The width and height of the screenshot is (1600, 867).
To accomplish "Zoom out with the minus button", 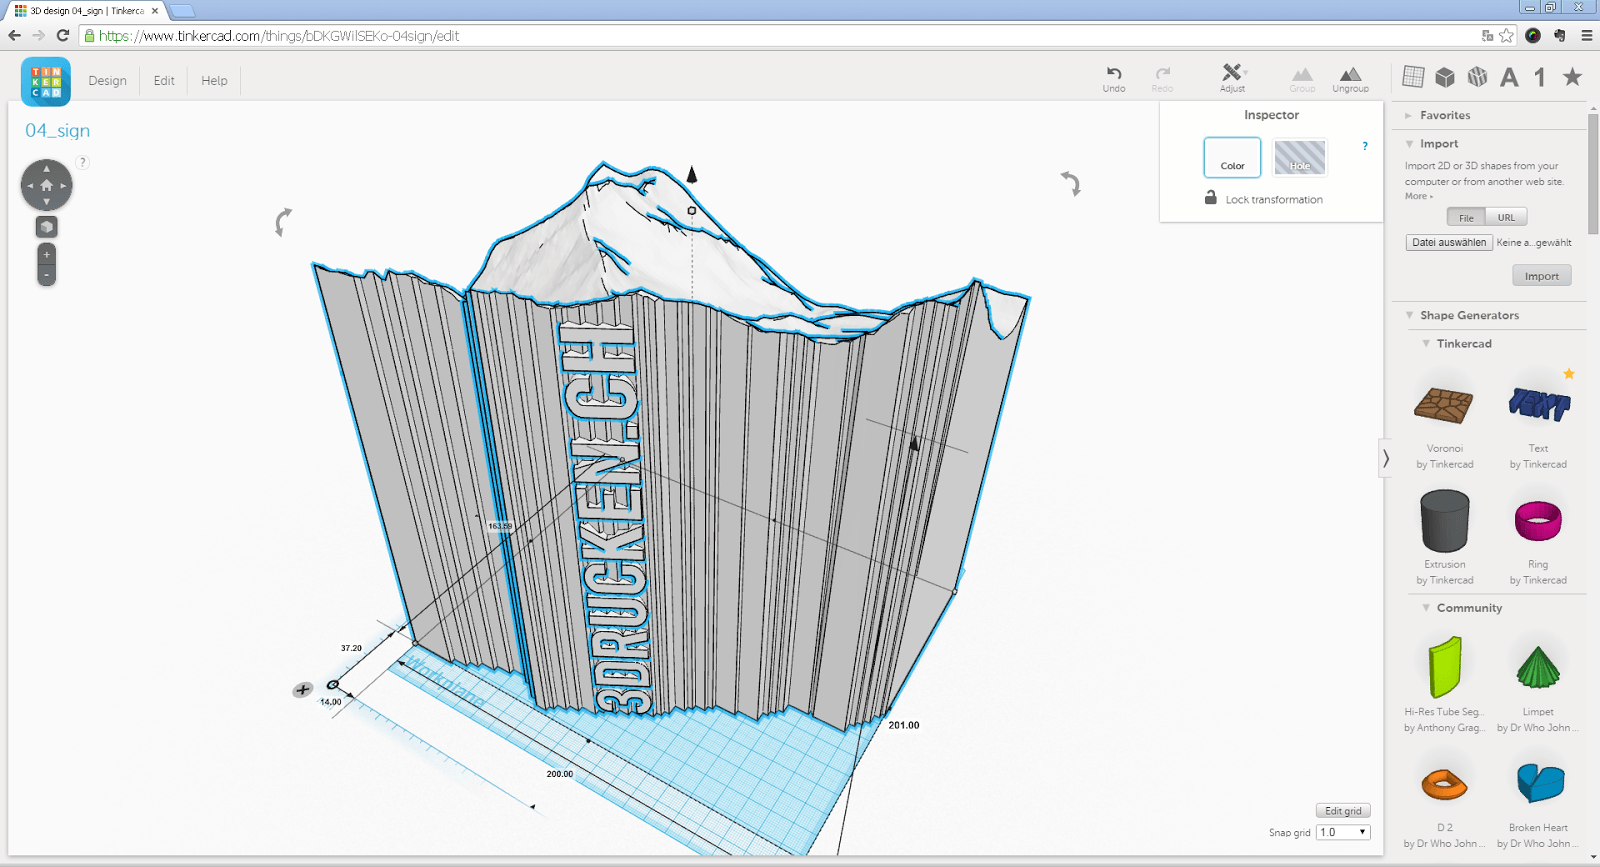I will pyautogui.click(x=46, y=274).
